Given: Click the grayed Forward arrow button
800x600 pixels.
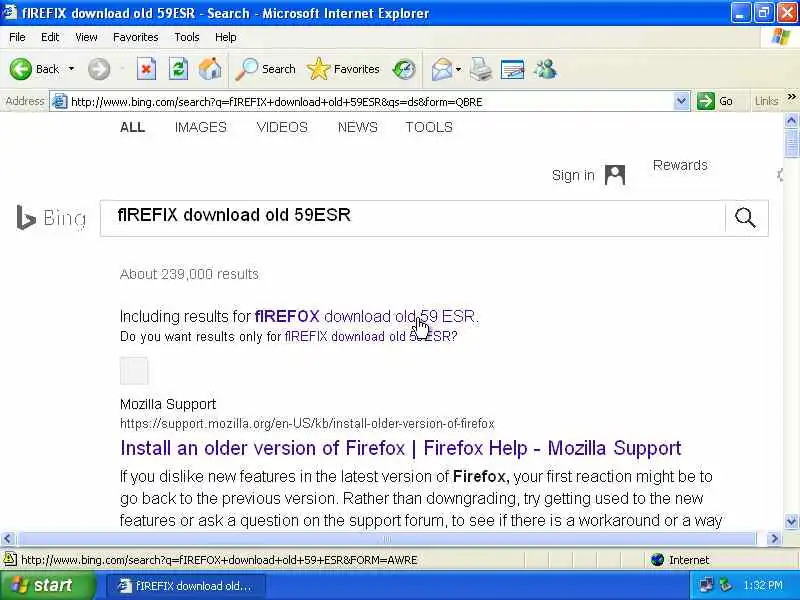Looking at the screenshot, I should point(98,69).
